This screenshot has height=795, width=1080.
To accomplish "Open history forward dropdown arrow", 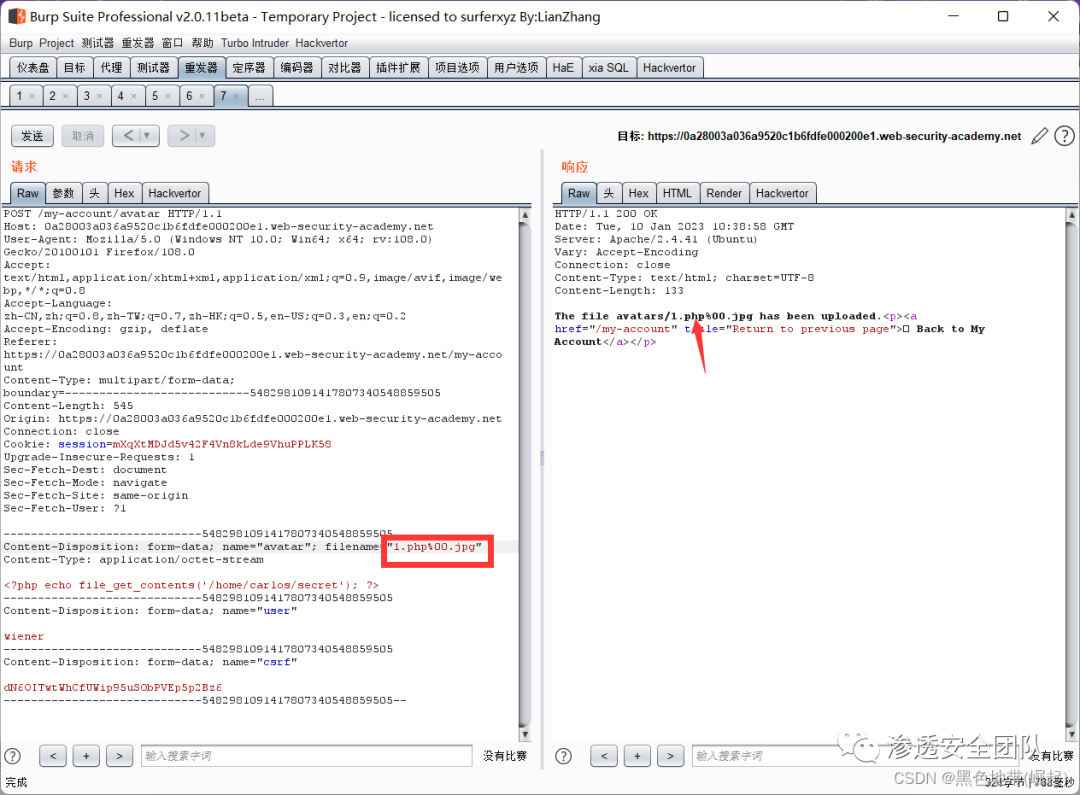I will (x=202, y=136).
